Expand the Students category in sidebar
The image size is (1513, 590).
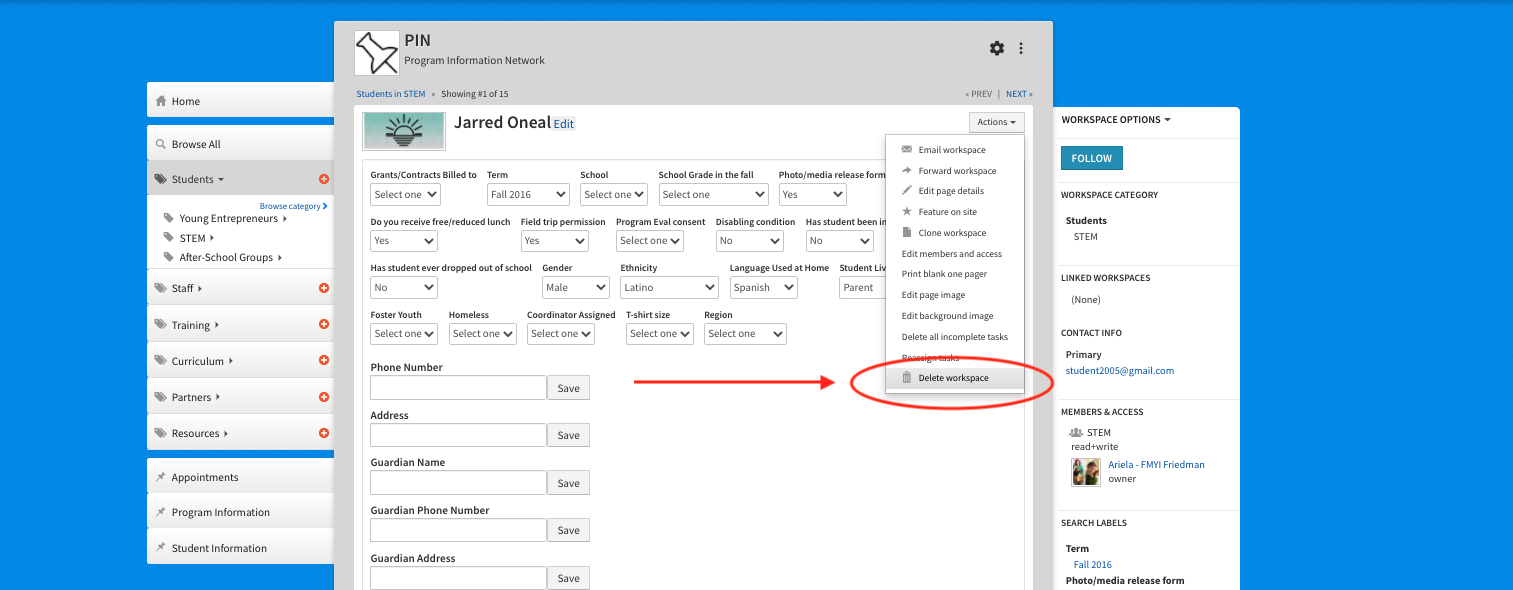point(198,179)
